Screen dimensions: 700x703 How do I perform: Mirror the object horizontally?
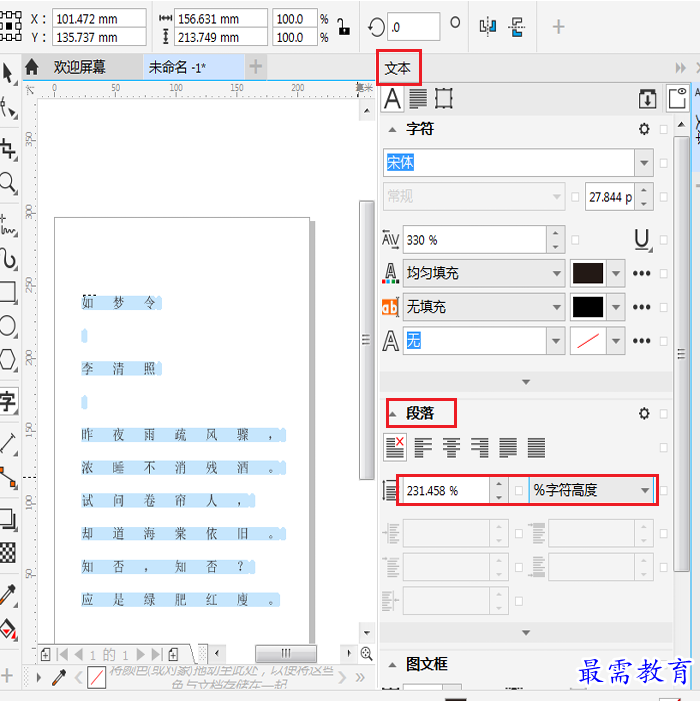pos(487,27)
